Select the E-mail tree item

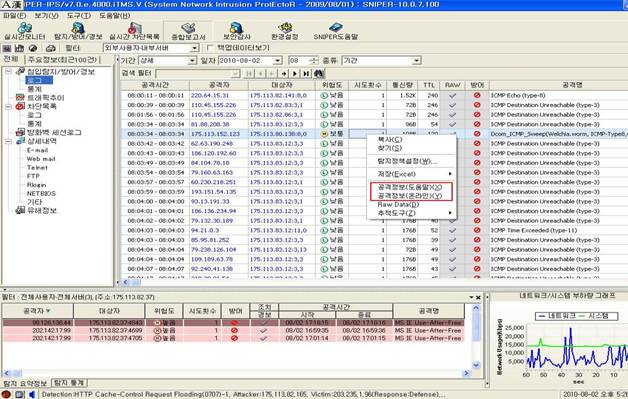[x=37, y=150]
